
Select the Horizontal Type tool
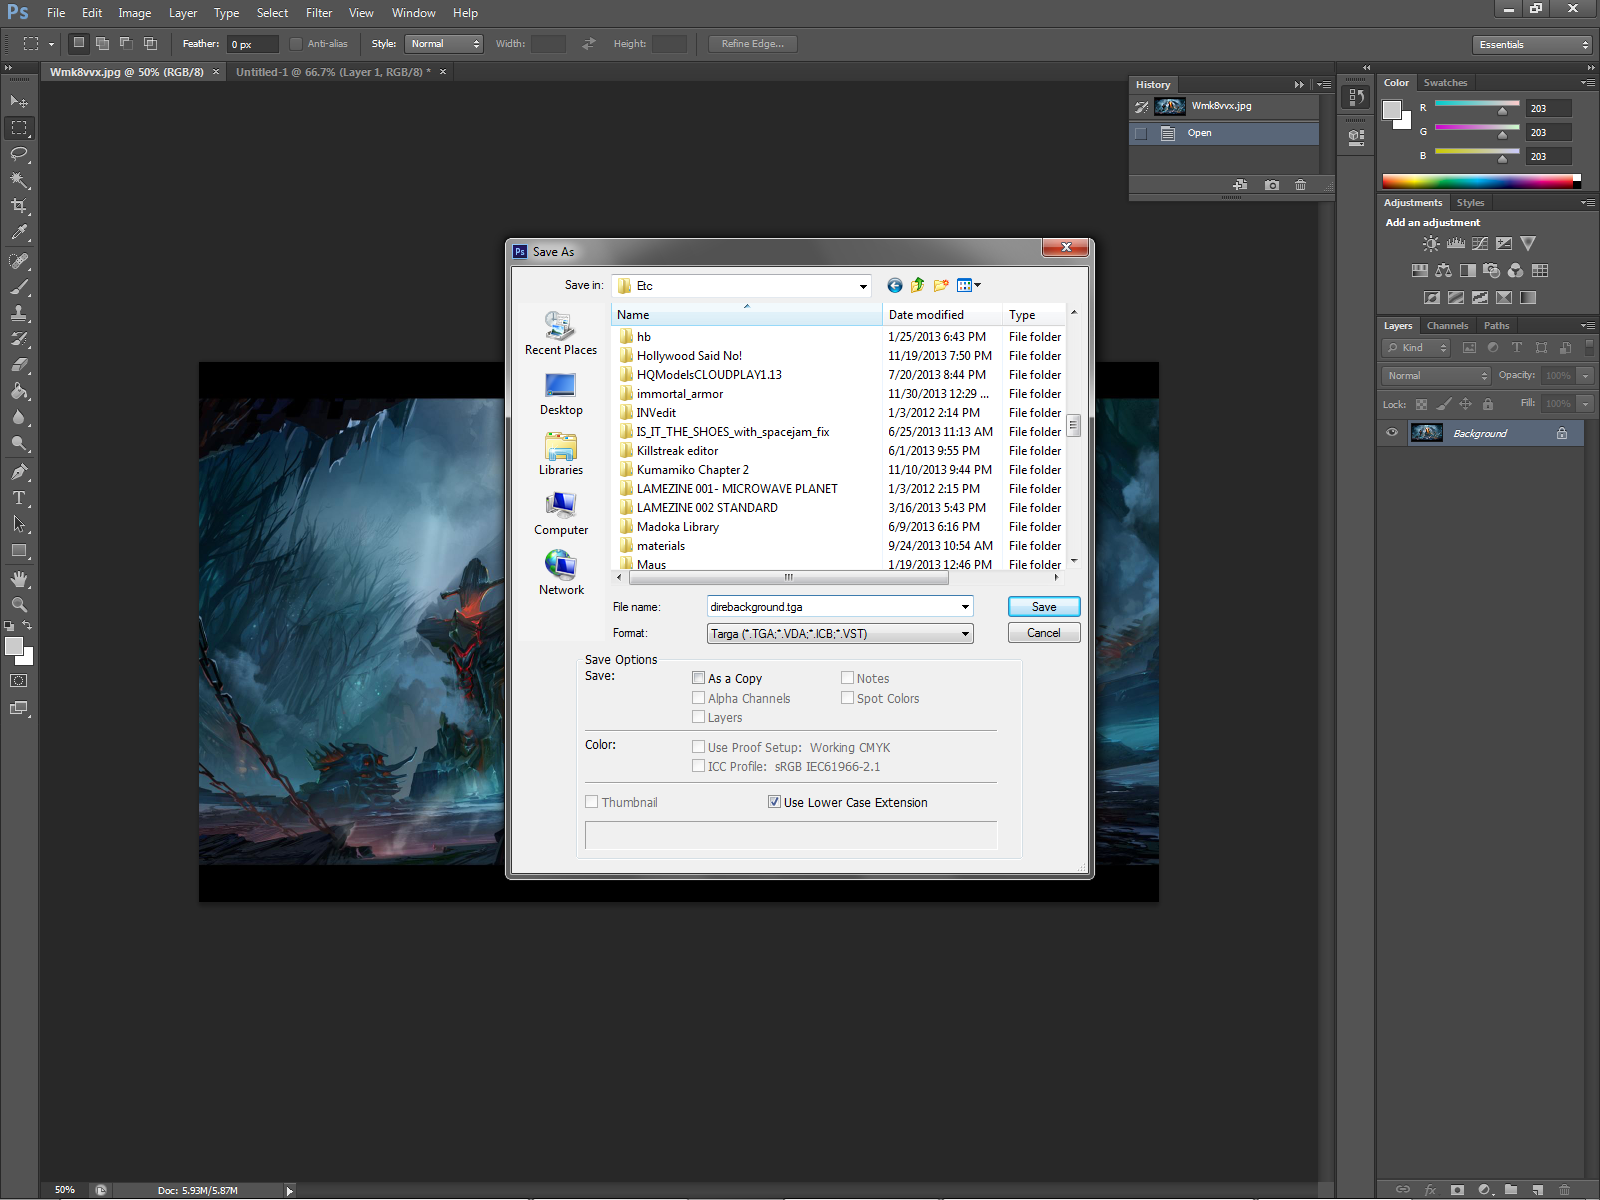[19, 498]
